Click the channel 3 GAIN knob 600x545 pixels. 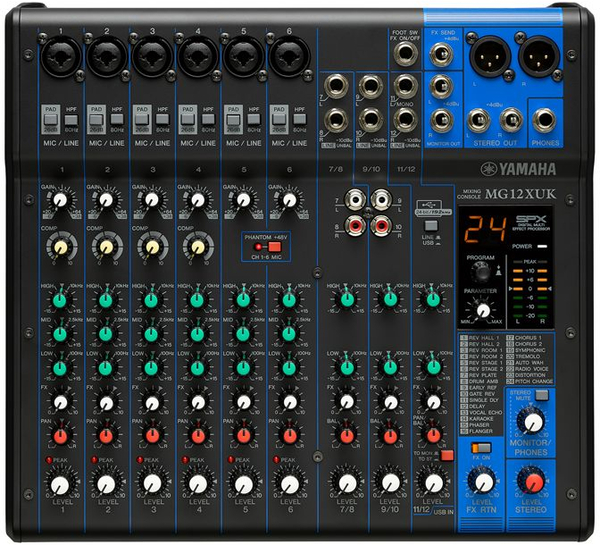[152, 200]
